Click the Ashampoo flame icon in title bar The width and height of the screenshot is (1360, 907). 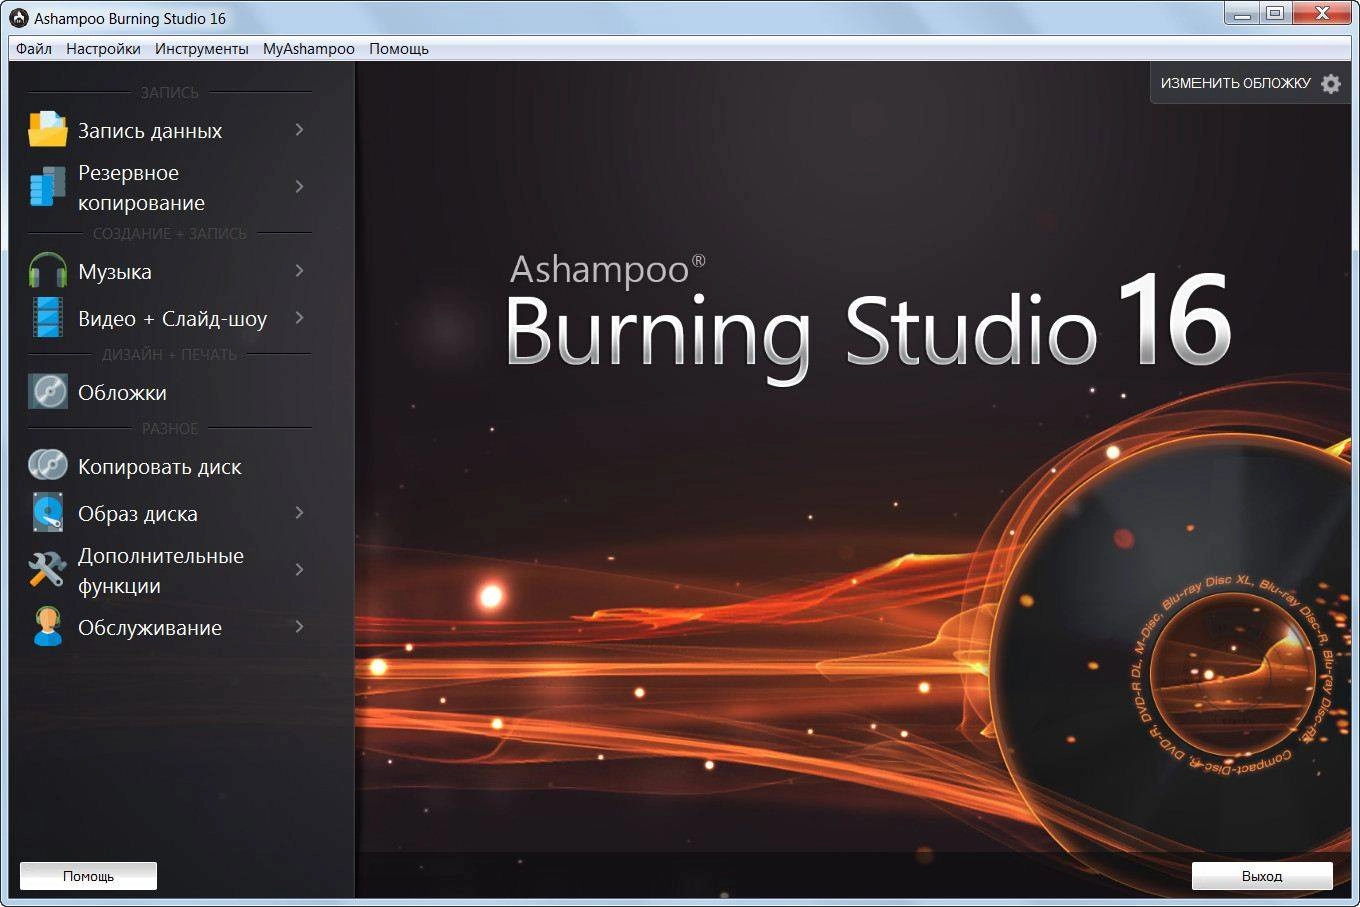[19, 18]
